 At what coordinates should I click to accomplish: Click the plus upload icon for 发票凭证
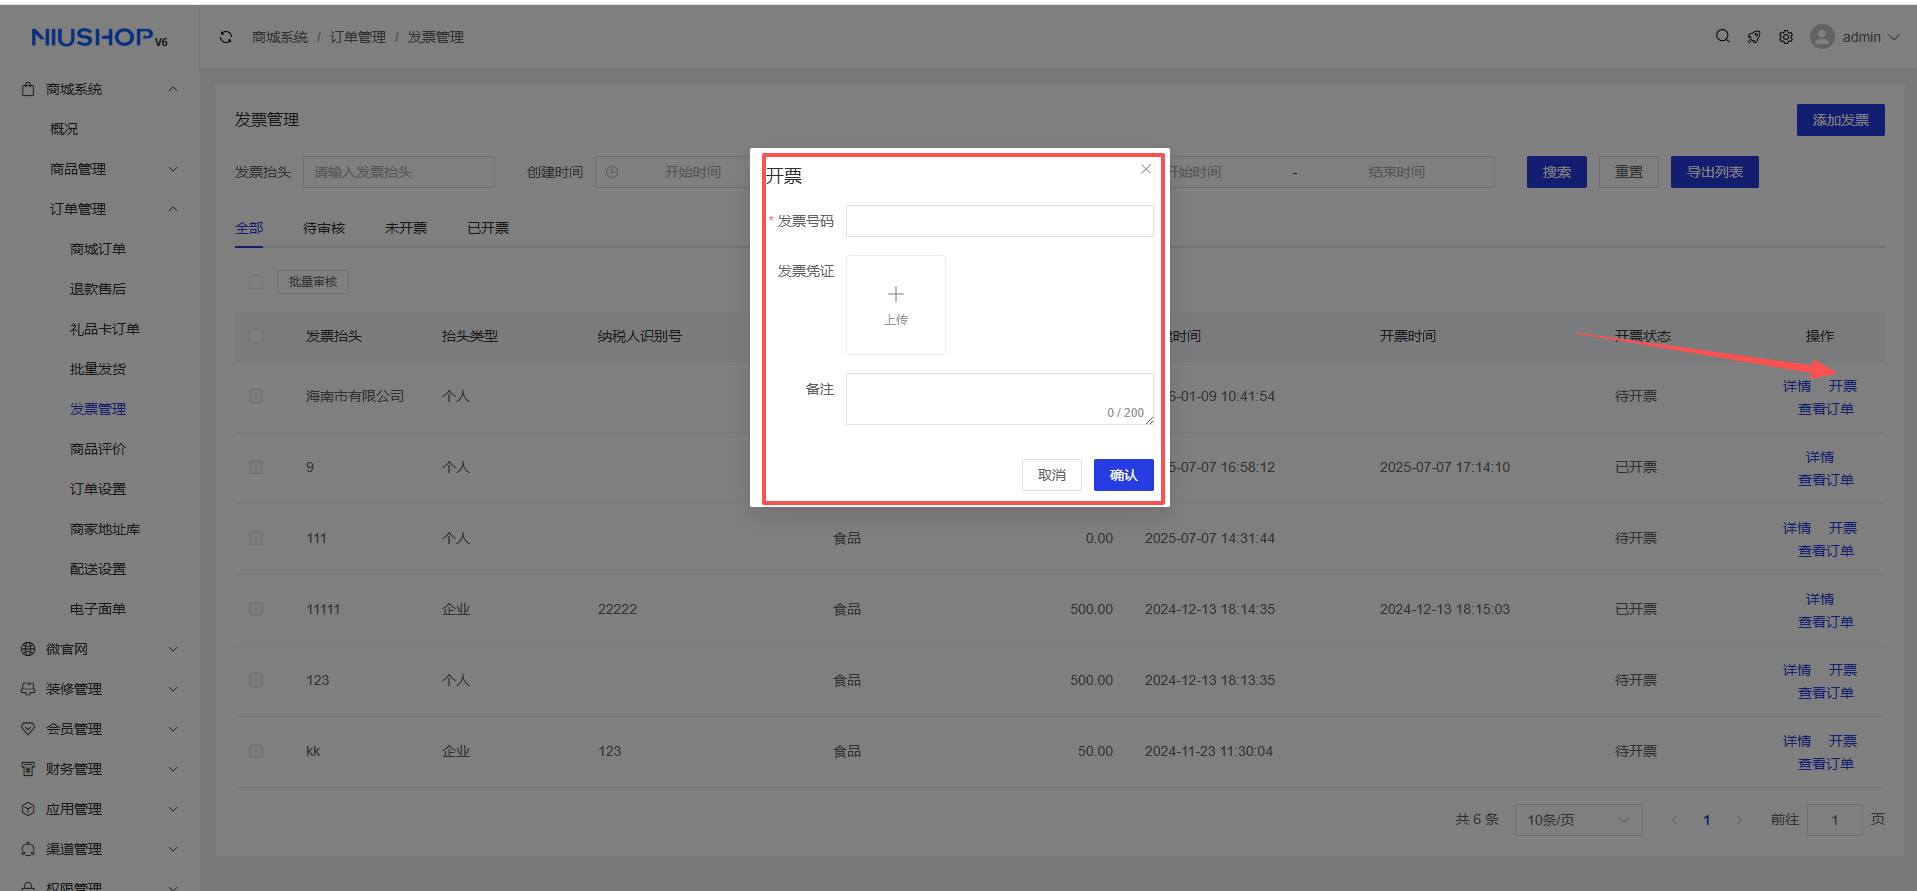pyautogui.click(x=896, y=295)
